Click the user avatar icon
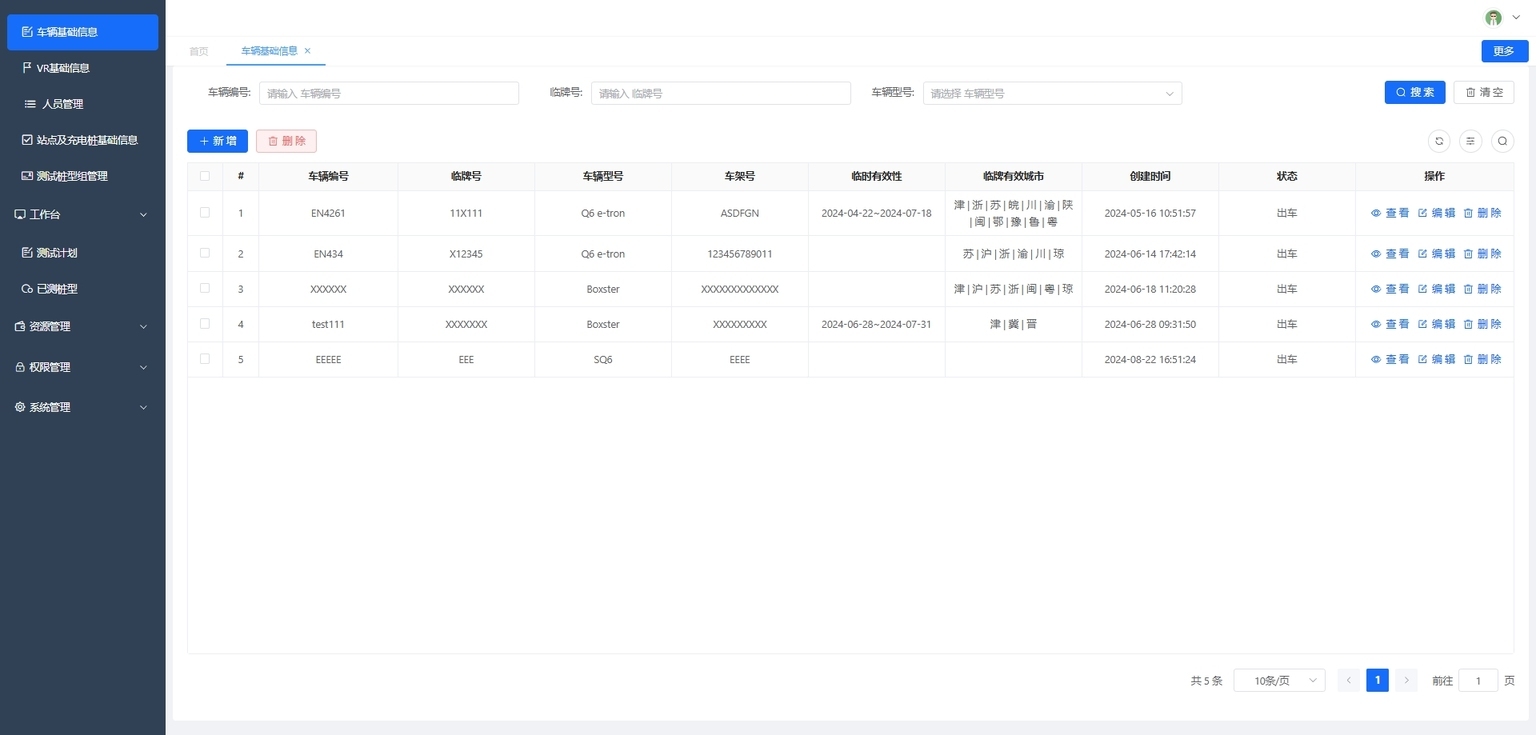This screenshot has width=1536, height=735. (1493, 18)
